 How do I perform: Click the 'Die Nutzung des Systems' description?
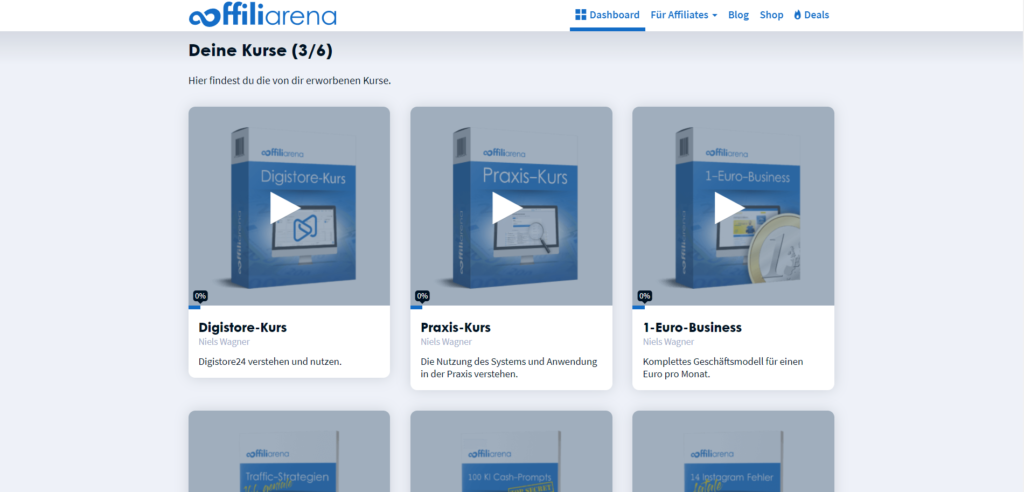509,368
